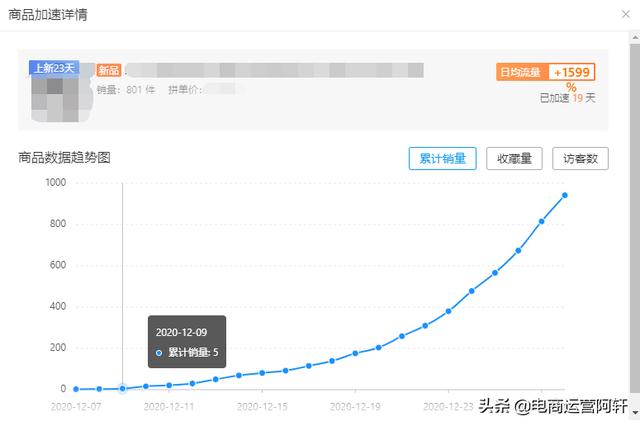Click the orange 新品 tag
640x426 pixels.
[109, 71]
